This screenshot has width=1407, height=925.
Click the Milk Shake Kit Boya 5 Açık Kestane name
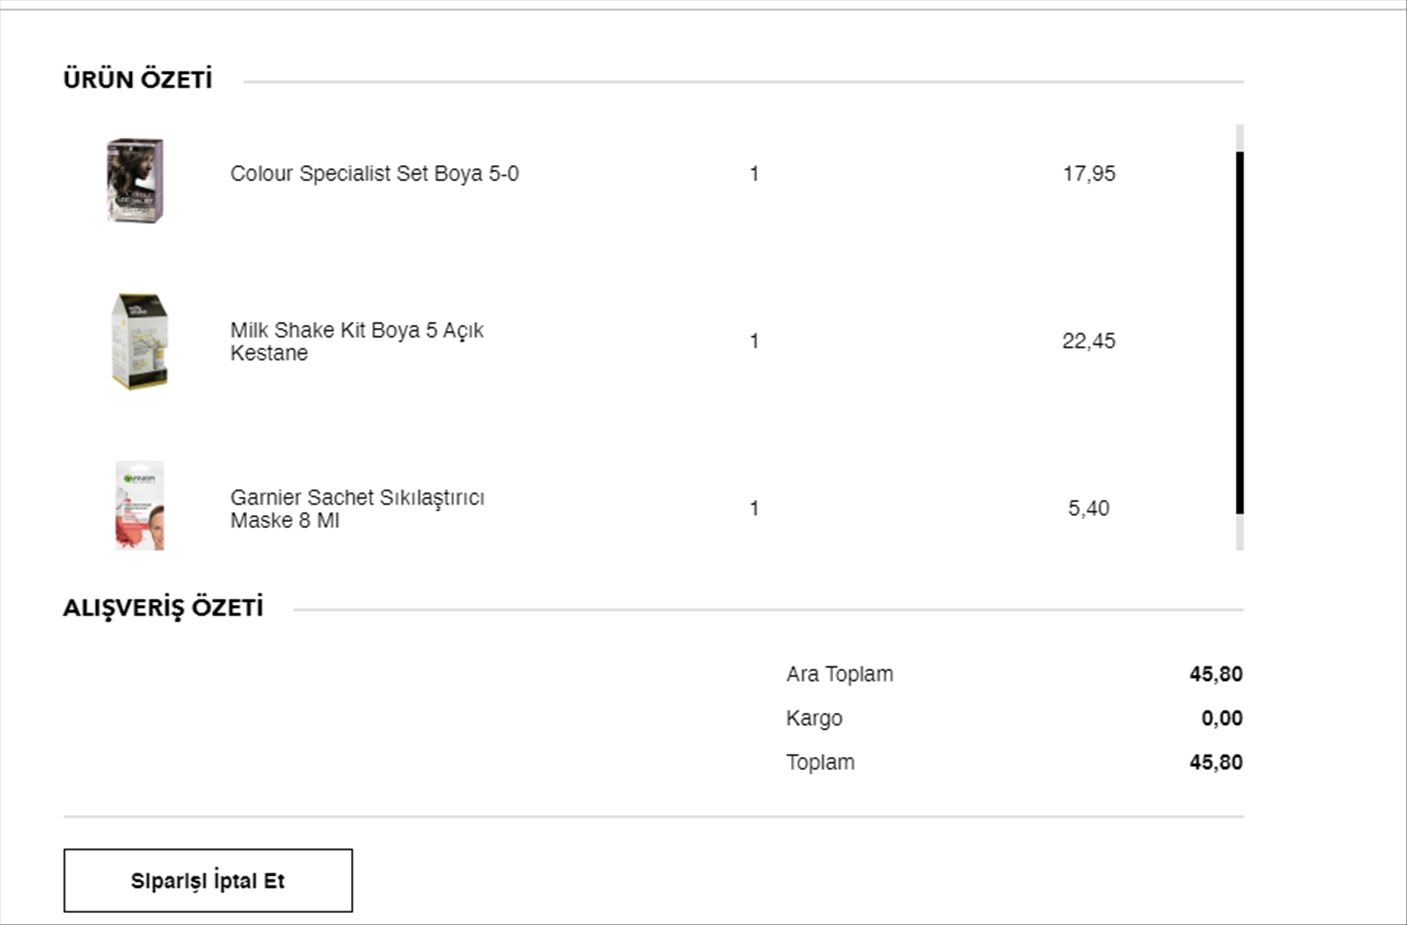tap(357, 341)
